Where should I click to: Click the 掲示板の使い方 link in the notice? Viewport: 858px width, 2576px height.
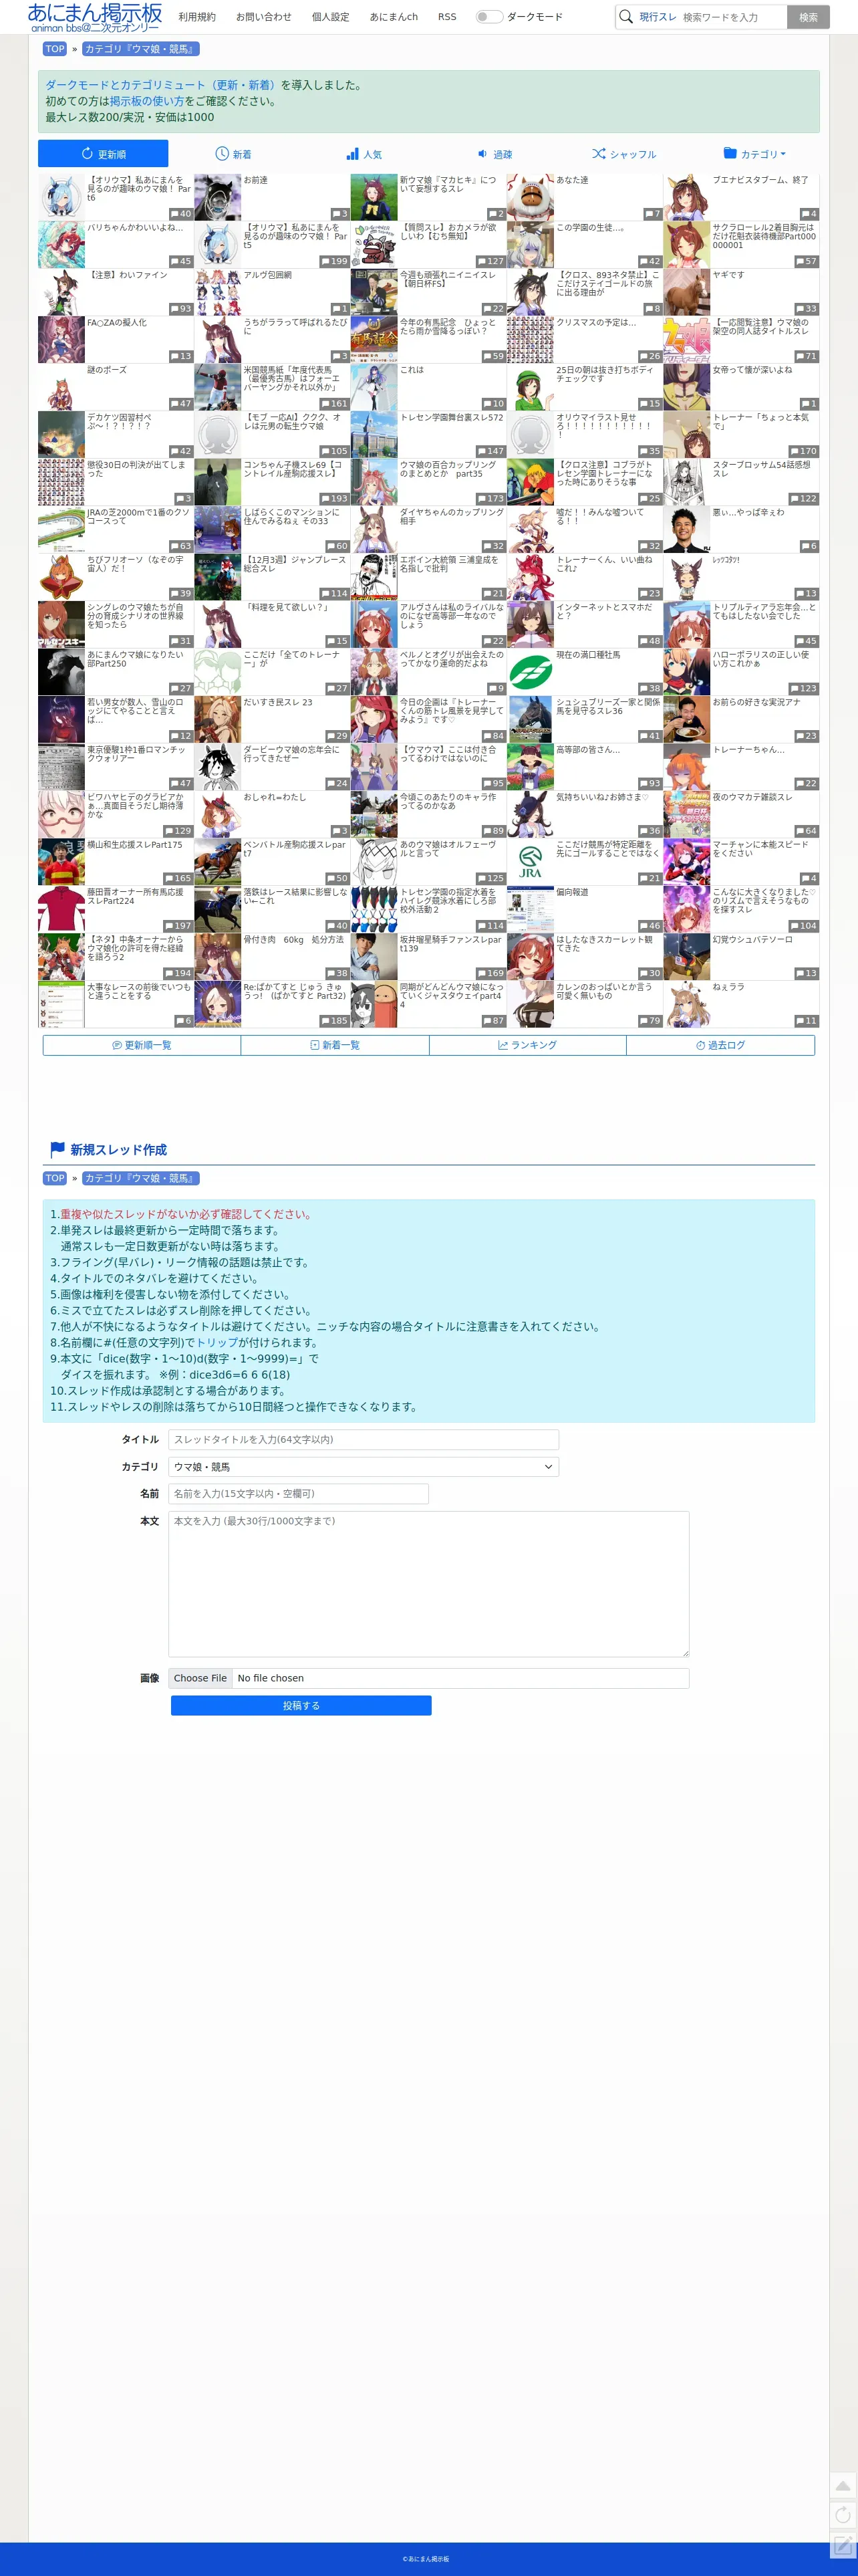click(x=146, y=101)
